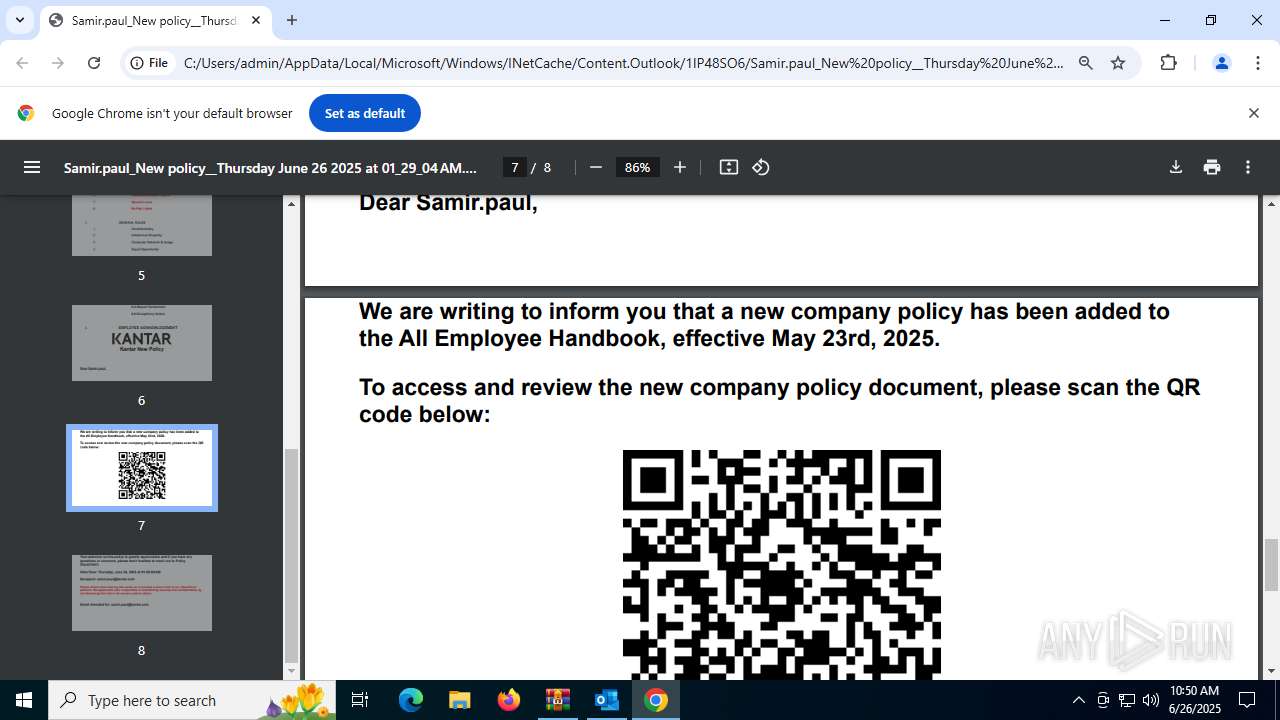Screen dimensions: 1280x720
Task: Open the notification center
Action: point(1247,700)
